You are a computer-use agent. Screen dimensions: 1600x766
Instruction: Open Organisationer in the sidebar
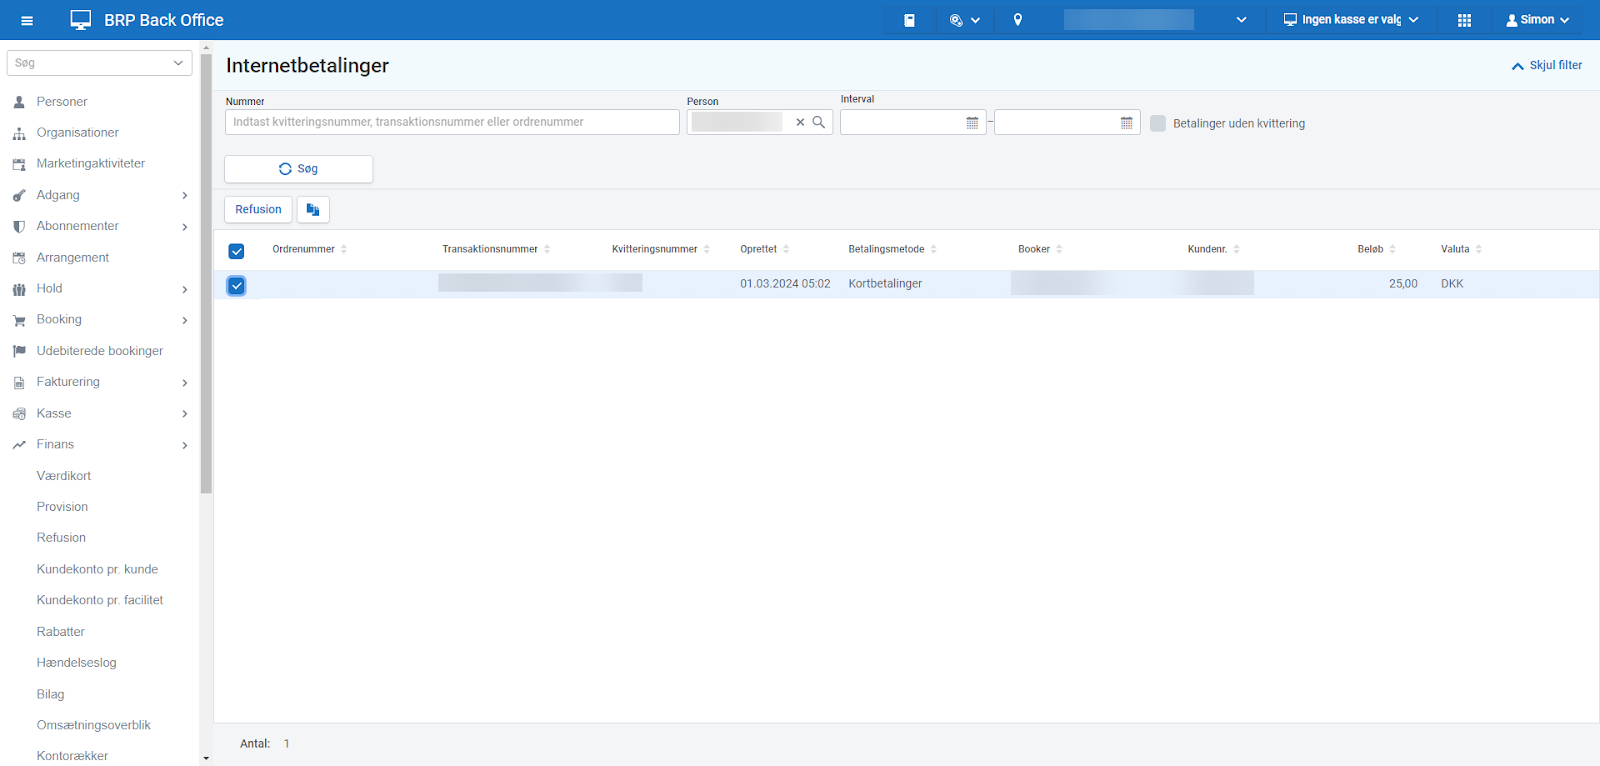coord(78,133)
